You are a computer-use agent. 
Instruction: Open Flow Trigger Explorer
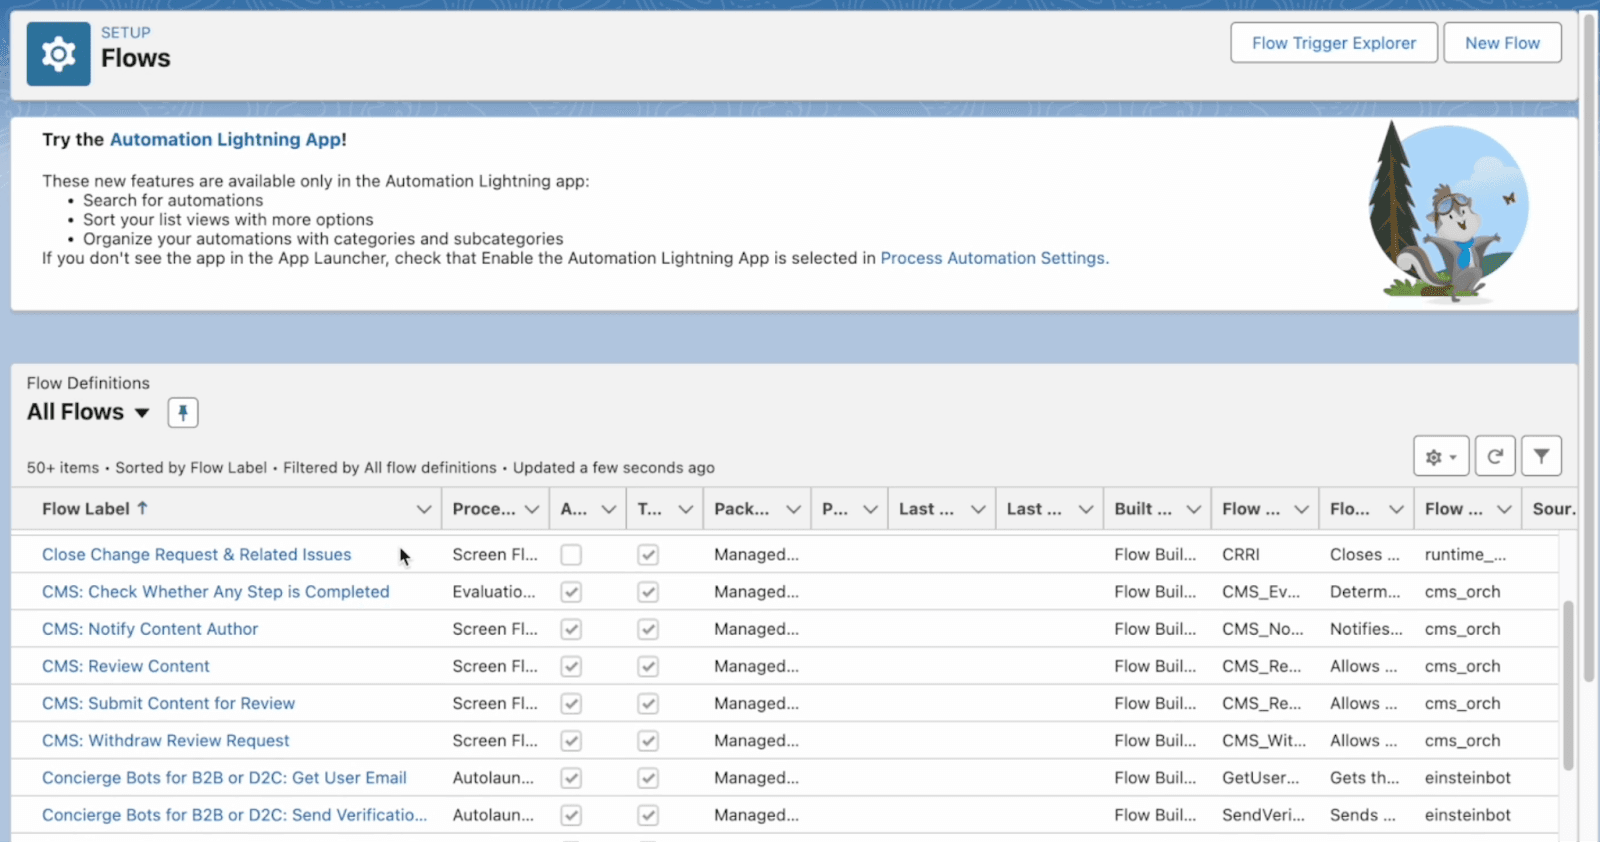coord(1333,43)
